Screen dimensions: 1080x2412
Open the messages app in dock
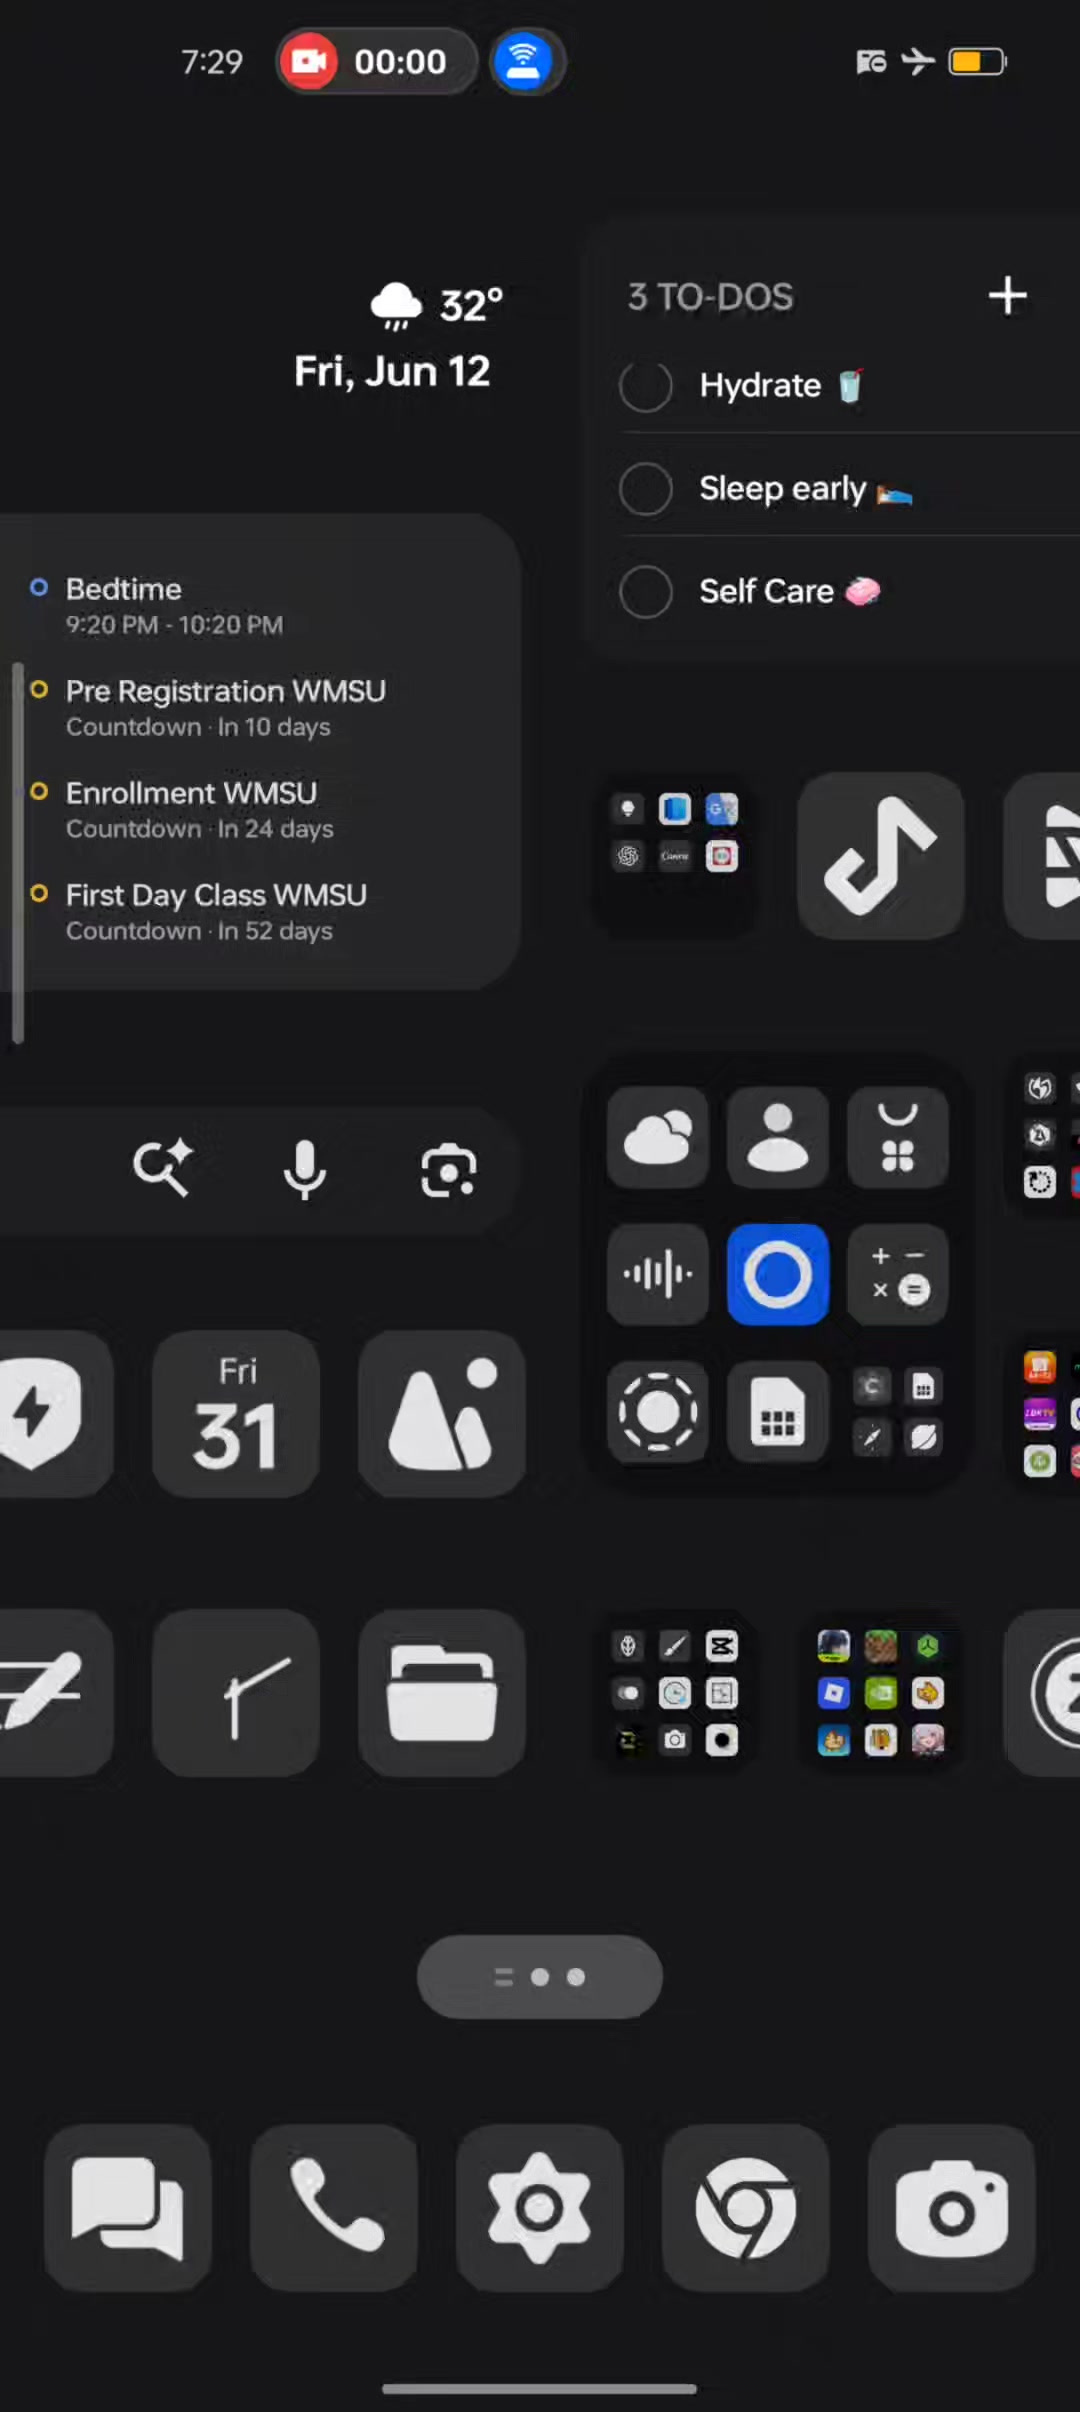click(x=128, y=2208)
